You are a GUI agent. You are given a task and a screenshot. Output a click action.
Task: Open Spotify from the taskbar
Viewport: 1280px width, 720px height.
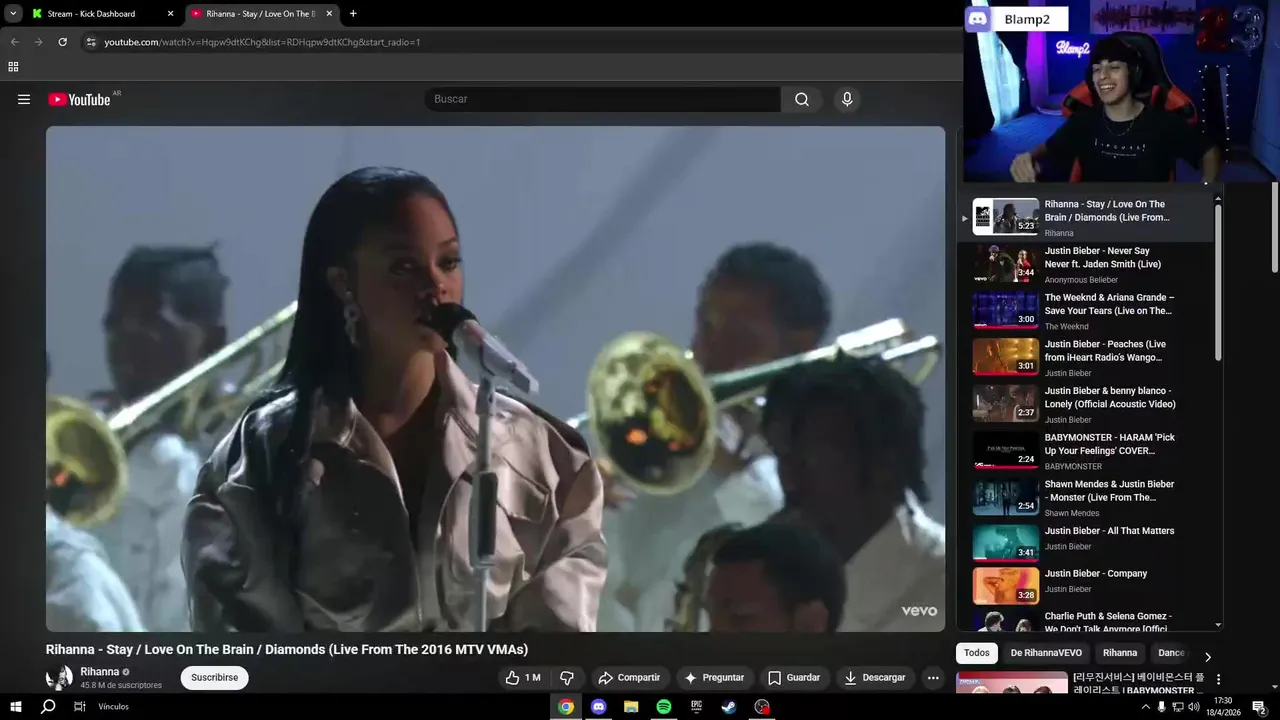[664, 706]
